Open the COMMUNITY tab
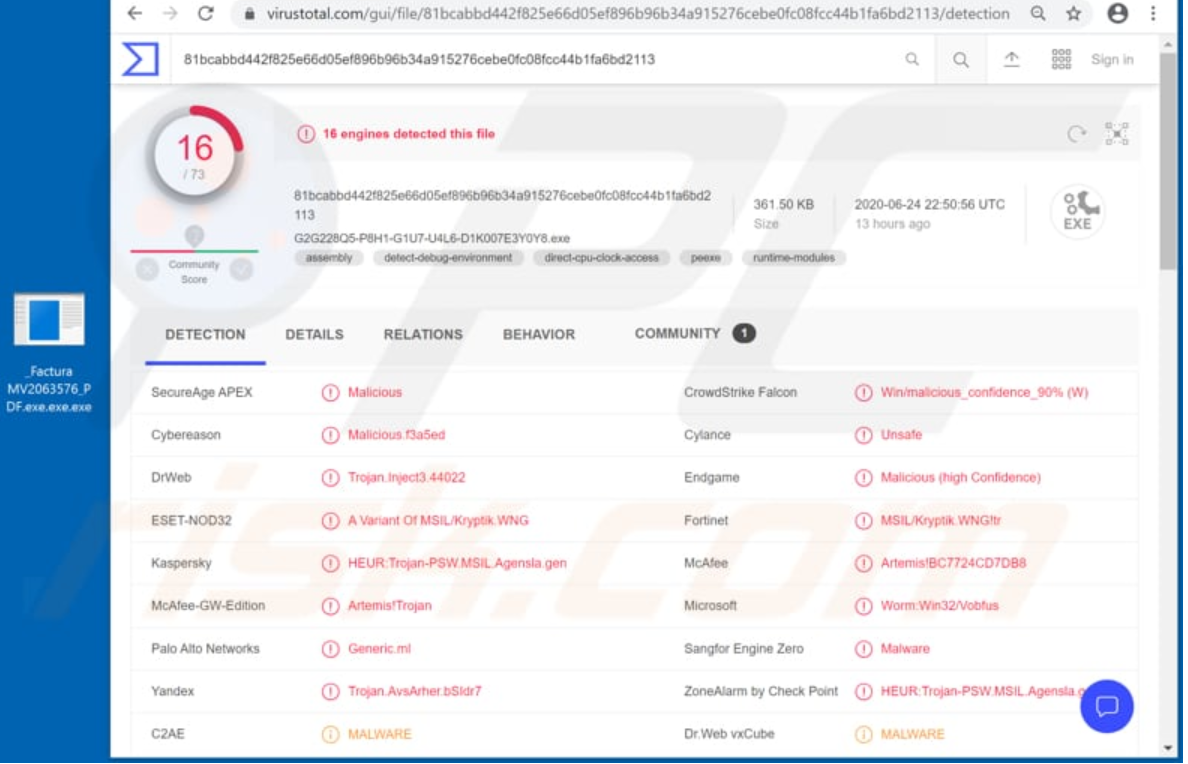 click(x=679, y=334)
